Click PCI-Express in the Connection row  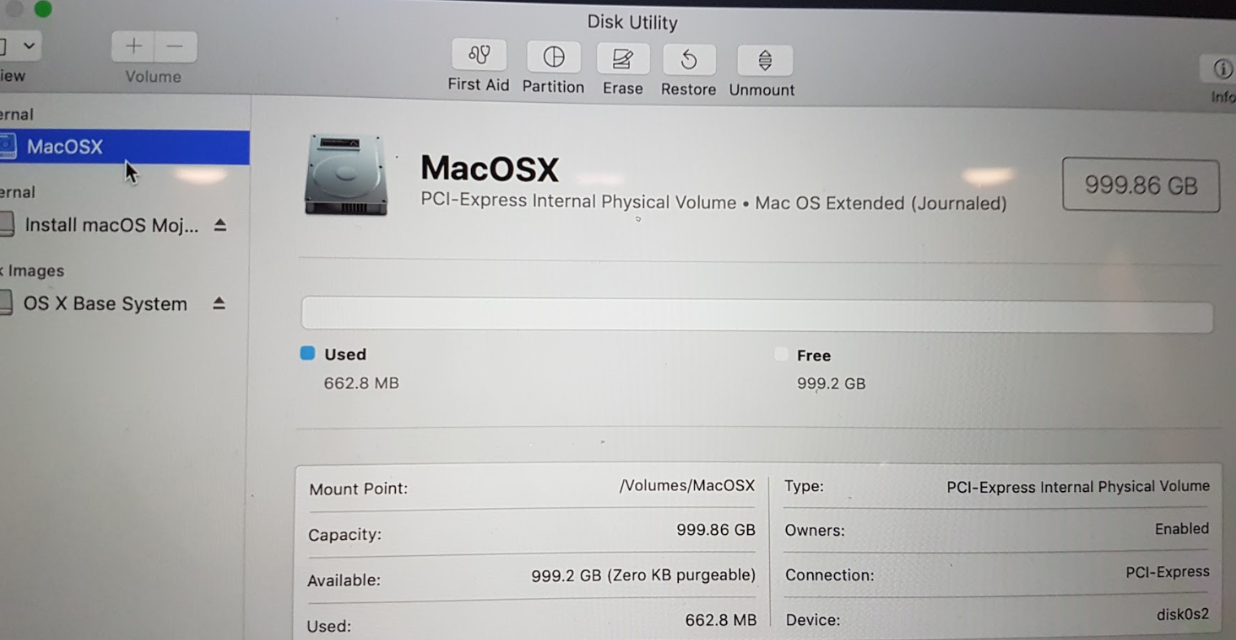1167,573
